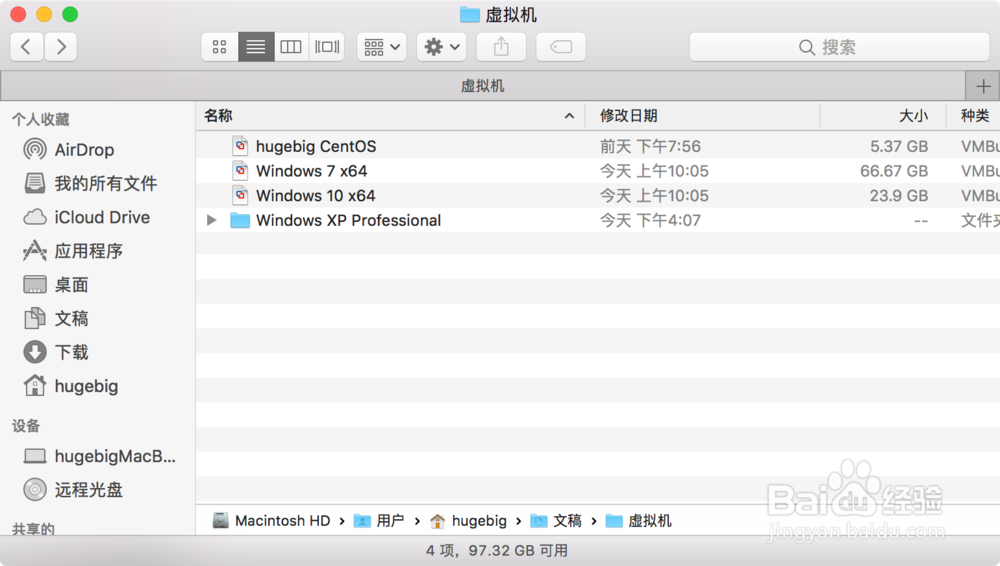The width and height of the screenshot is (1000, 566).
Task: Open the gear action menu
Action: tap(441, 47)
